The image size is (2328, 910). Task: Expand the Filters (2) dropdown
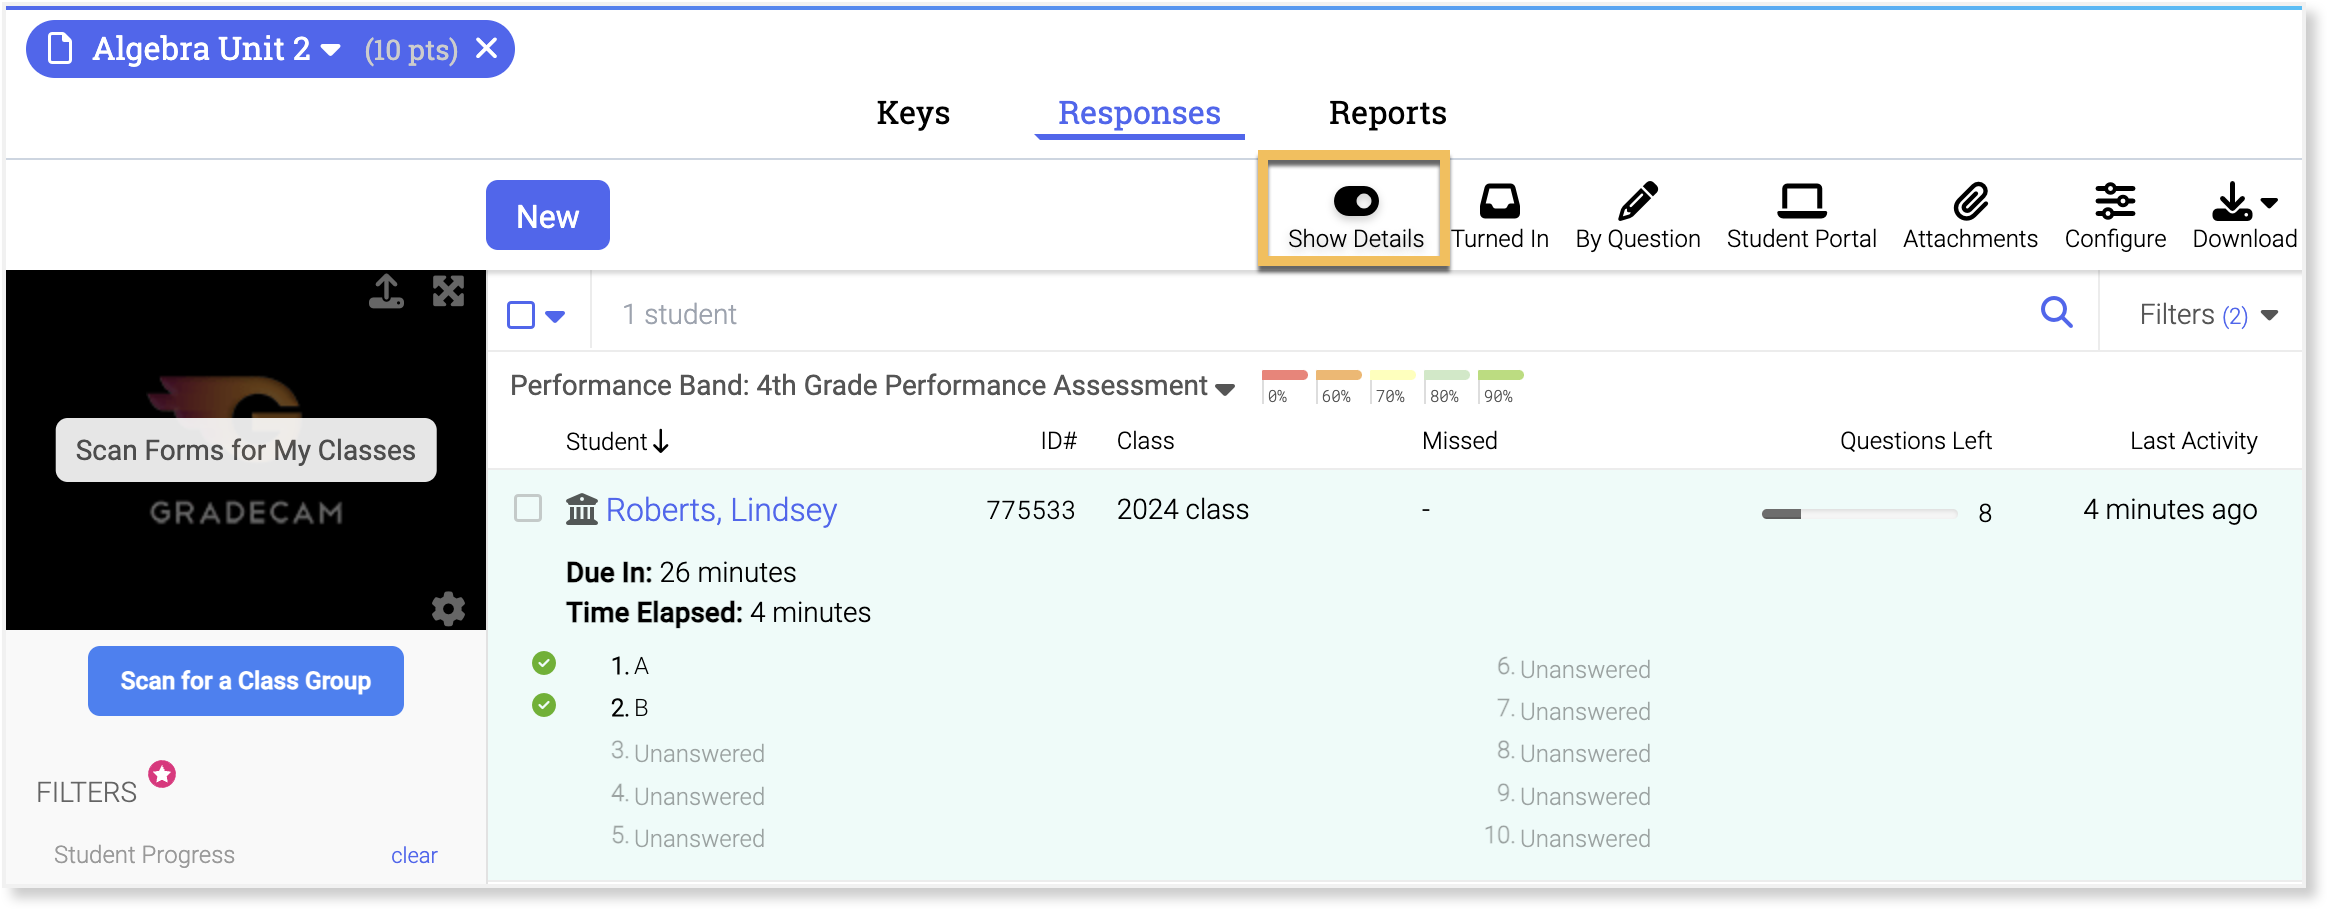2208,315
